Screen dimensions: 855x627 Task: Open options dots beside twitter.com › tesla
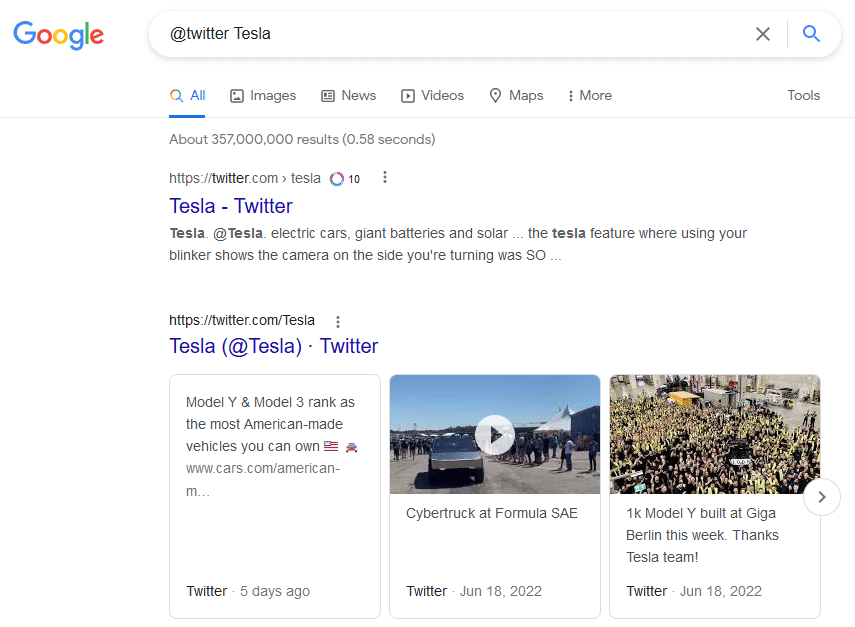coord(385,178)
